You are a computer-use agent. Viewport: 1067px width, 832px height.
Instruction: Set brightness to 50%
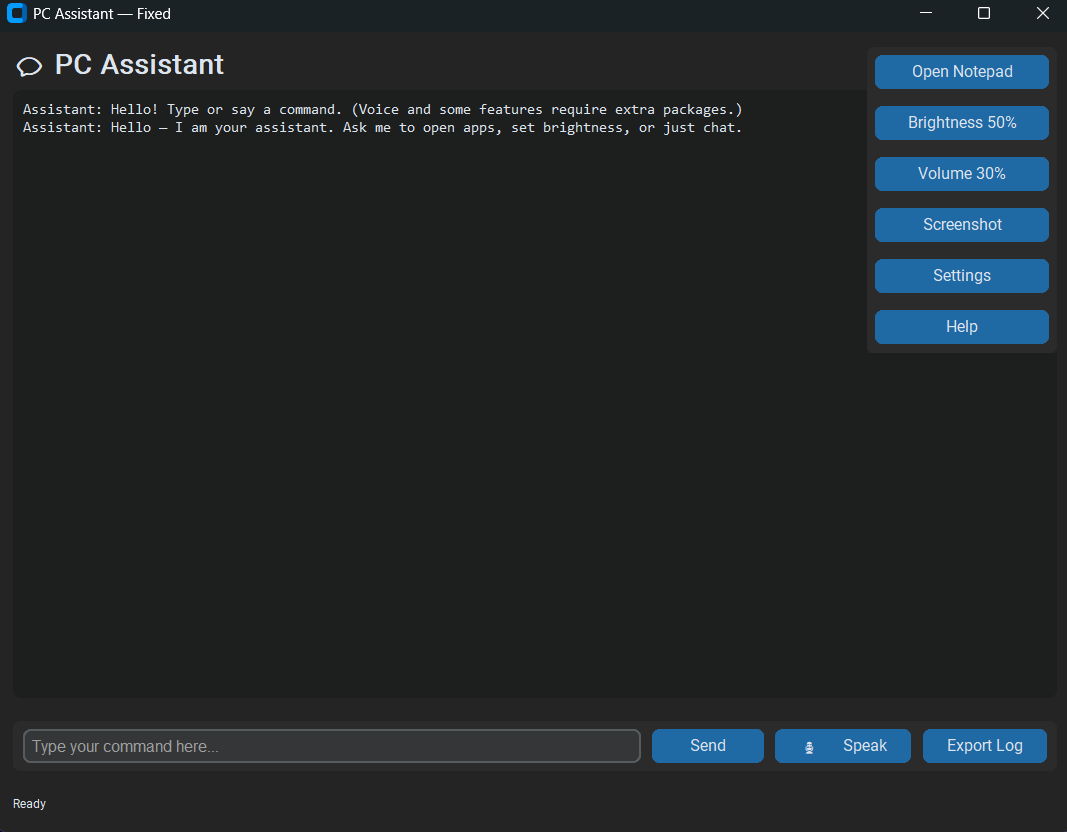point(961,122)
